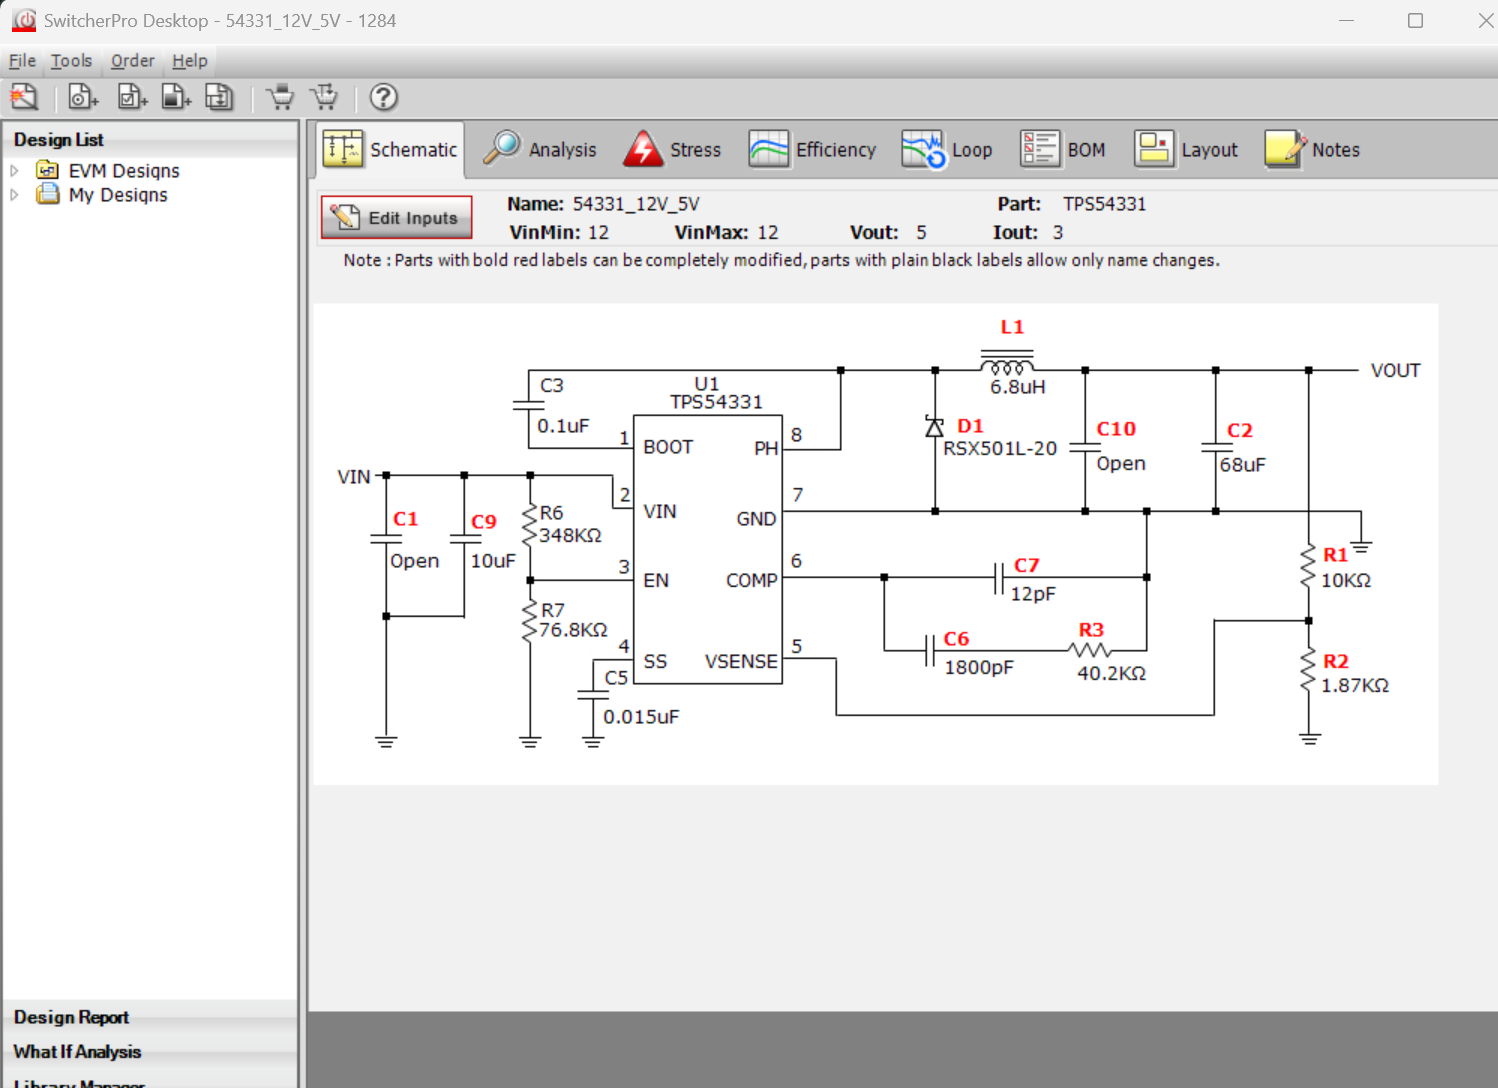Viewport: 1498px width, 1088px height.
Task: Click capacitor label C9
Action: point(484,522)
